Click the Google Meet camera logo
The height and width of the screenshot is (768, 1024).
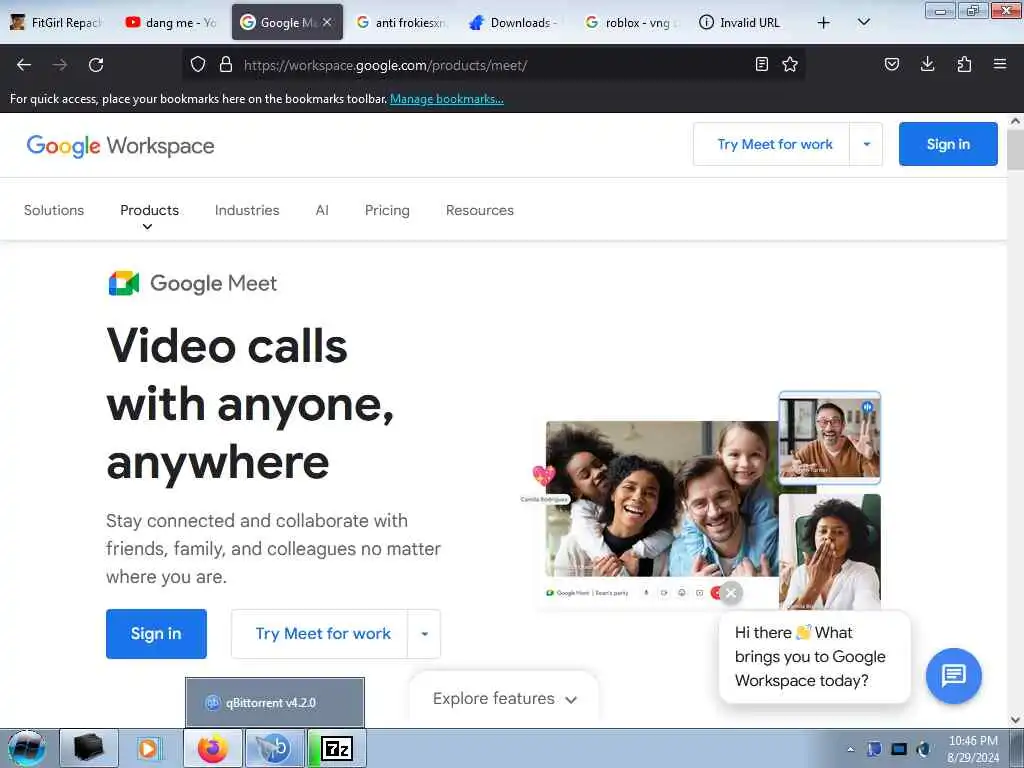123,283
